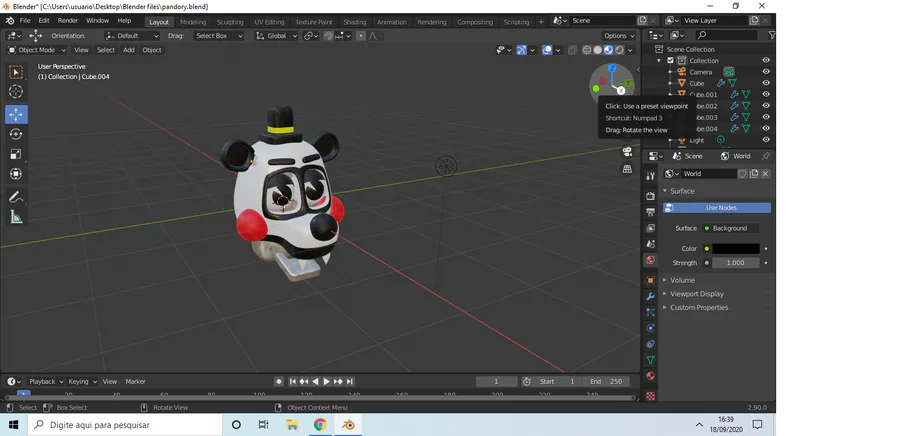The width and height of the screenshot is (900, 436).
Task: Open the shading options dropdown arrow
Action: [x=630, y=50]
